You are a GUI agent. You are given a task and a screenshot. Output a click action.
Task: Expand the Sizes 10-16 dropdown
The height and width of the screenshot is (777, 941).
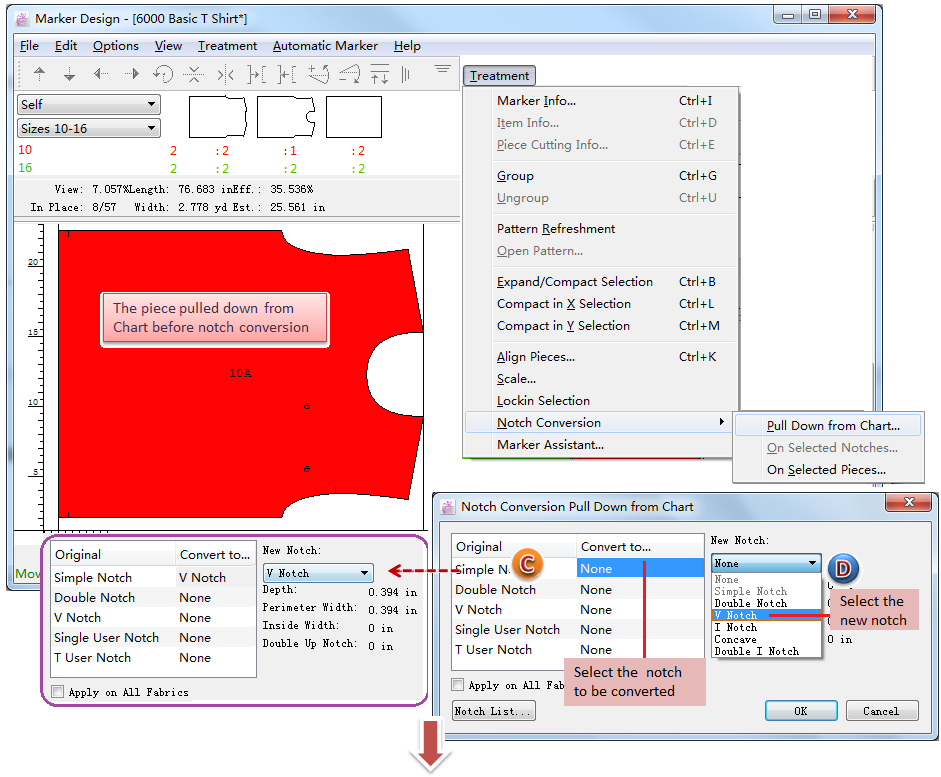tap(88, 128)
